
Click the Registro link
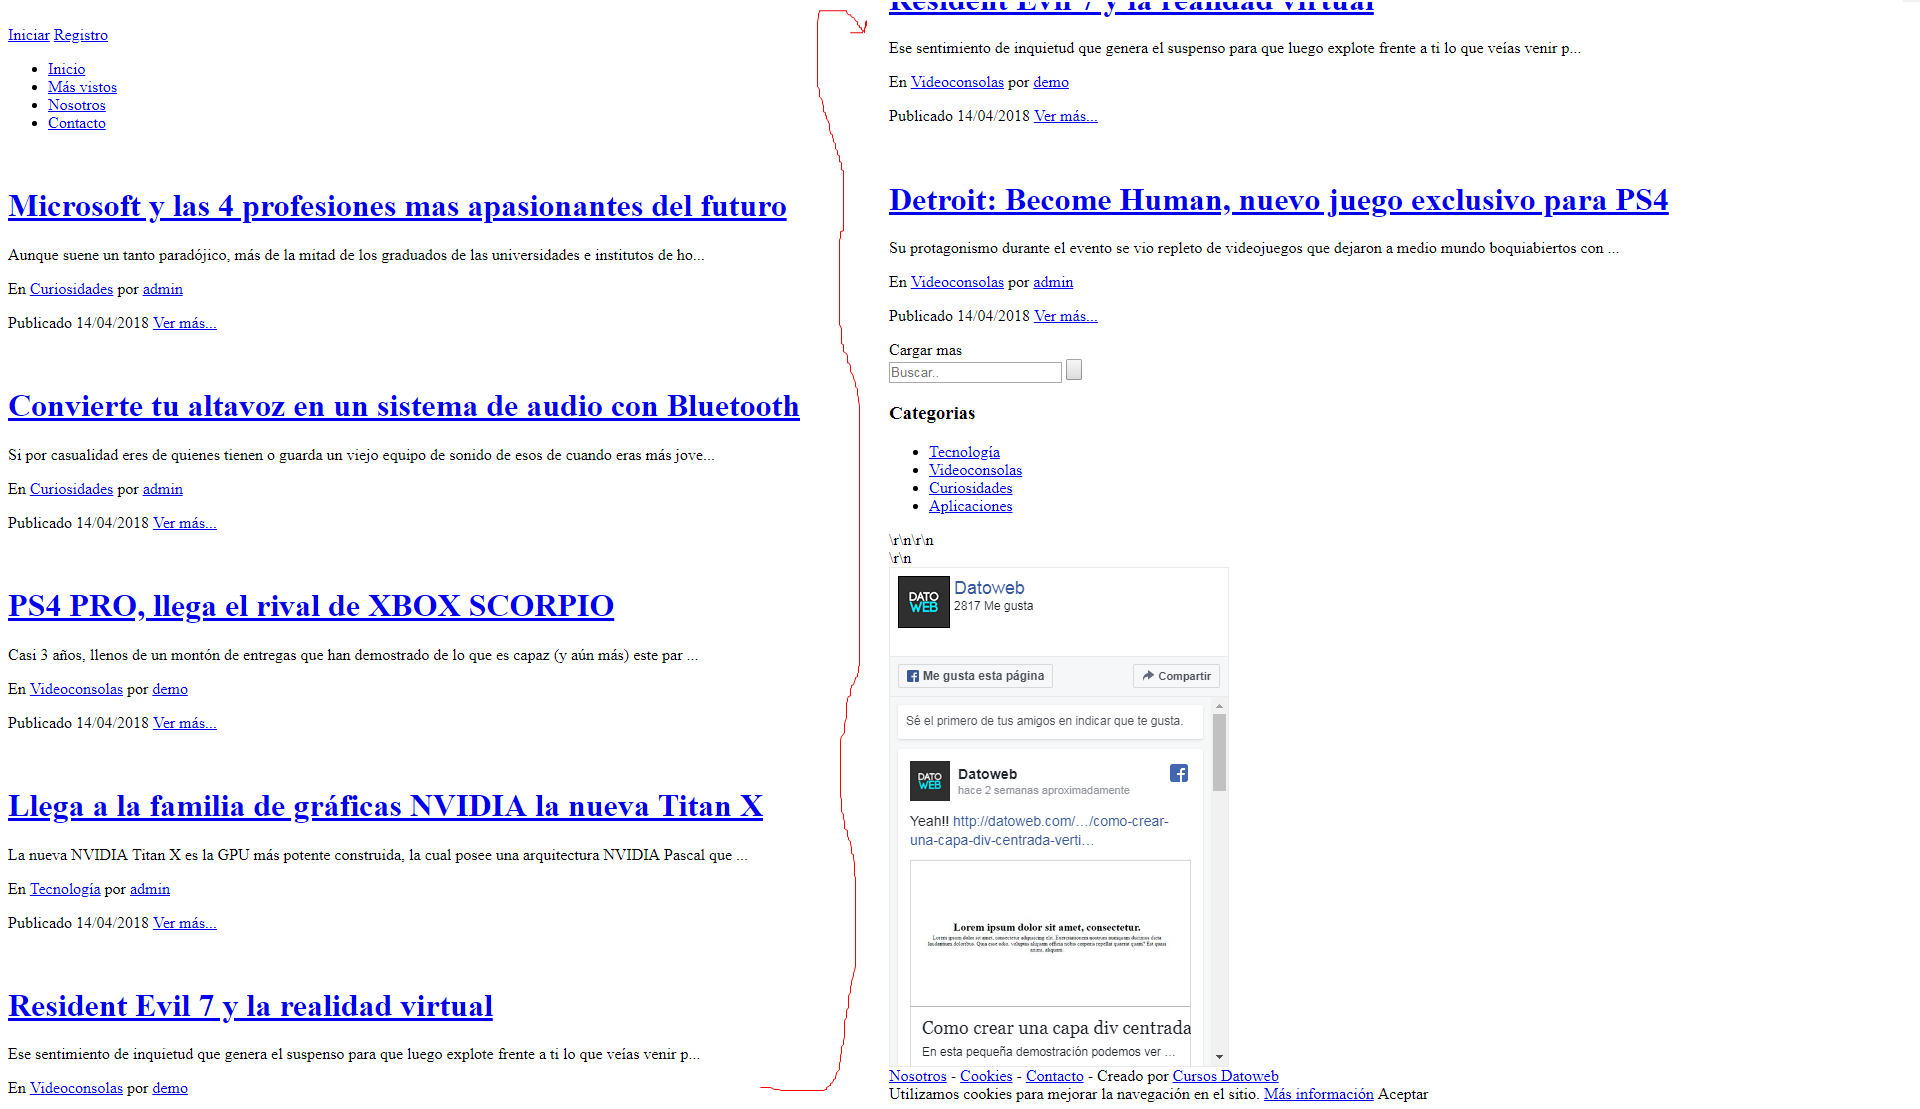click(80, 35)
